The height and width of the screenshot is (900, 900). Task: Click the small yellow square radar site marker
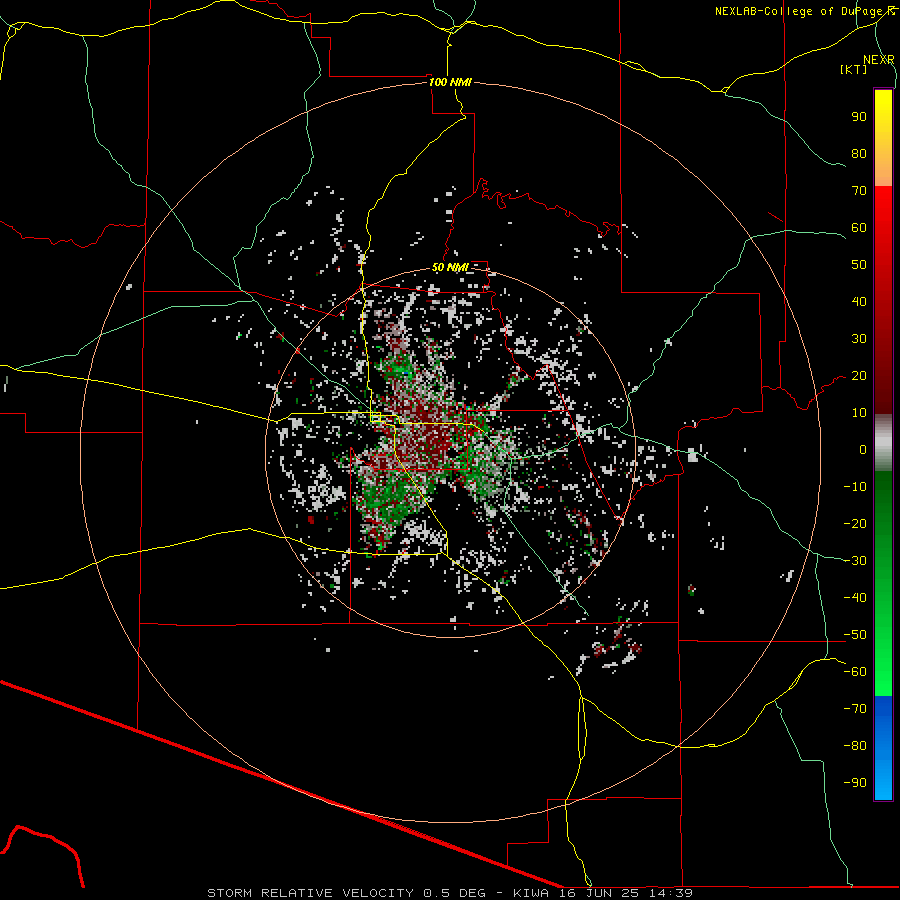coord(376,417)
